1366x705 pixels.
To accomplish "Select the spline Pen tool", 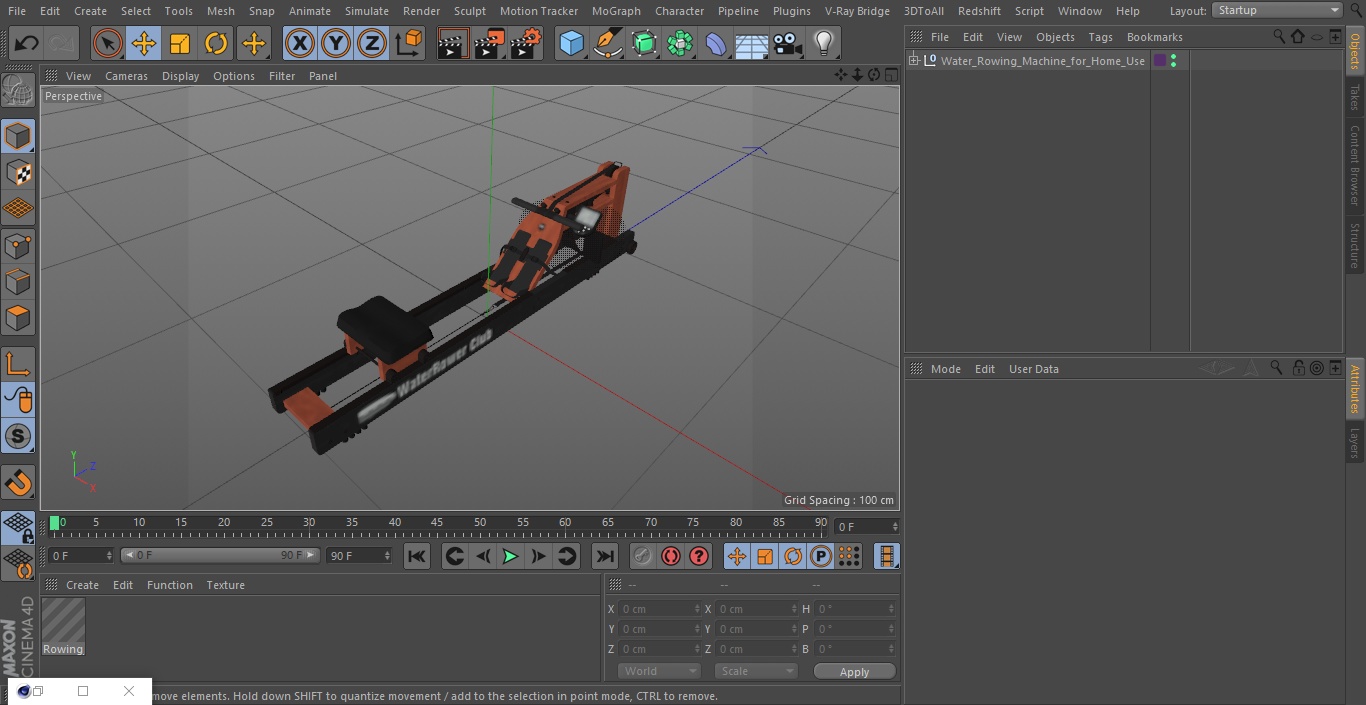I will (x=608, y=43).
